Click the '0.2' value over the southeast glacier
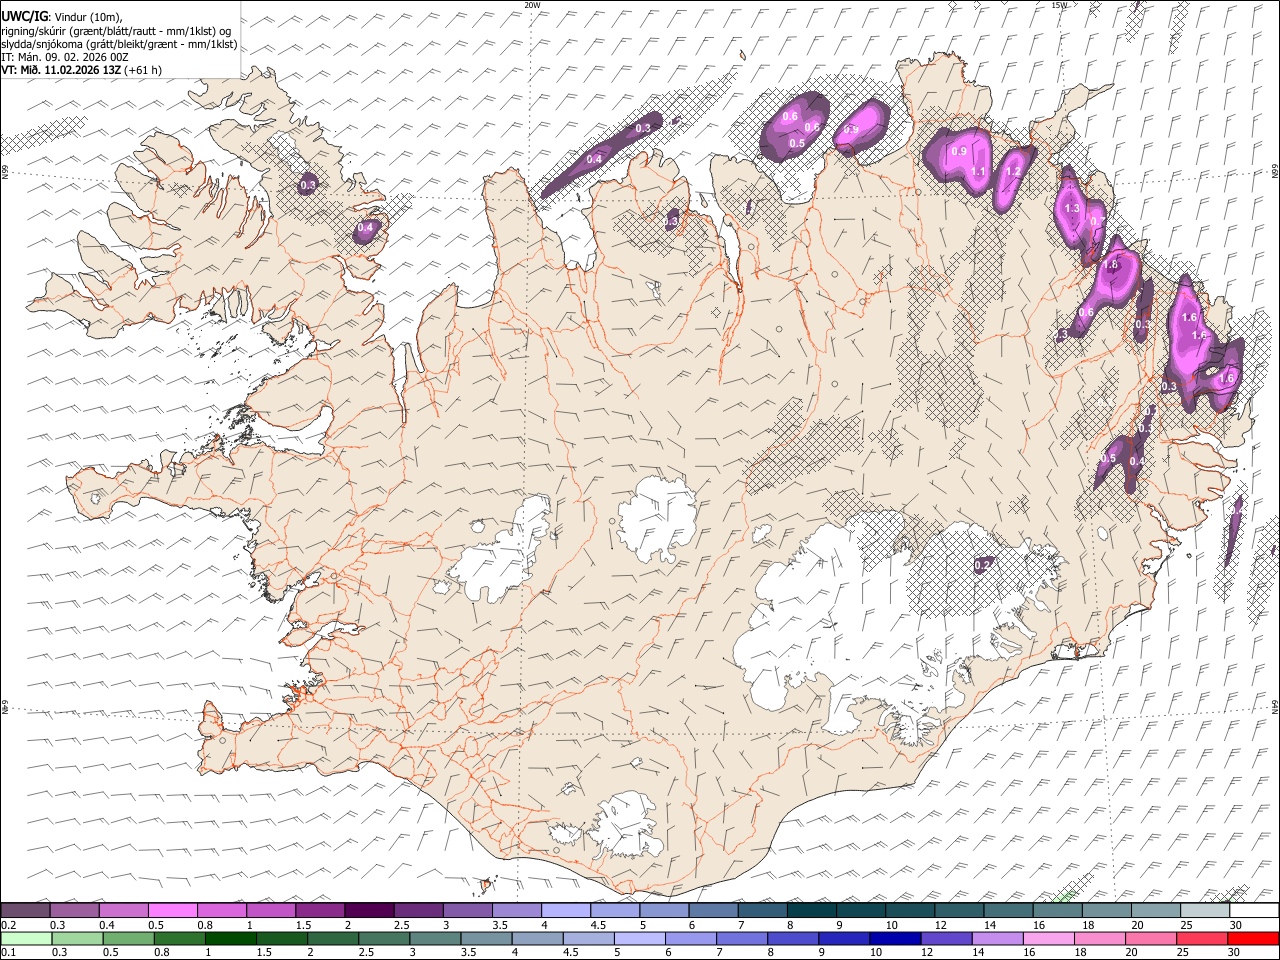 [x=982, y=565]
